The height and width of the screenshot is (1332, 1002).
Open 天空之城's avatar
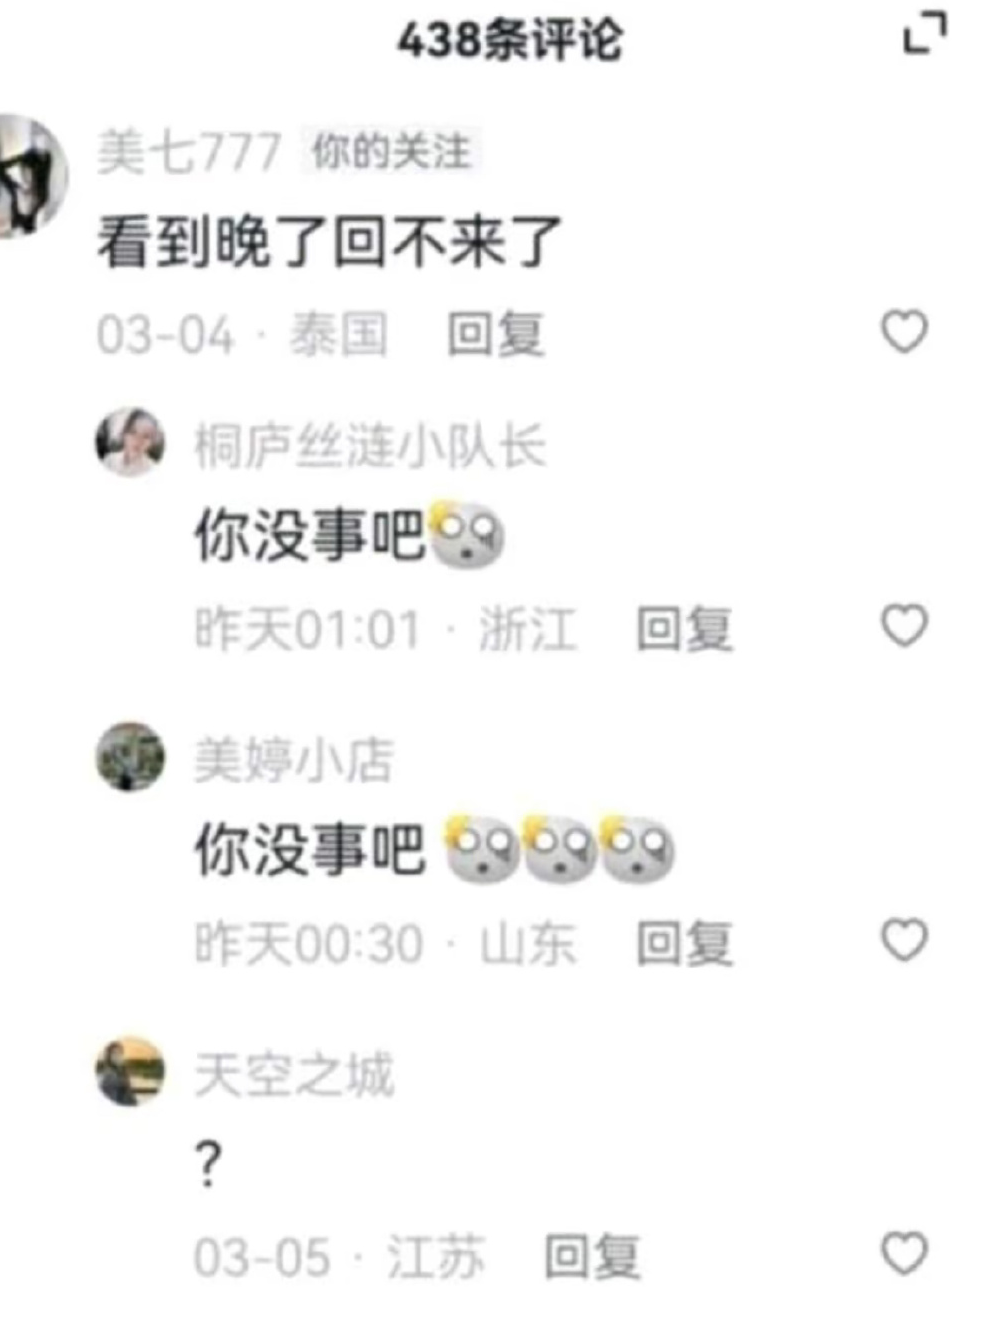130,1071
